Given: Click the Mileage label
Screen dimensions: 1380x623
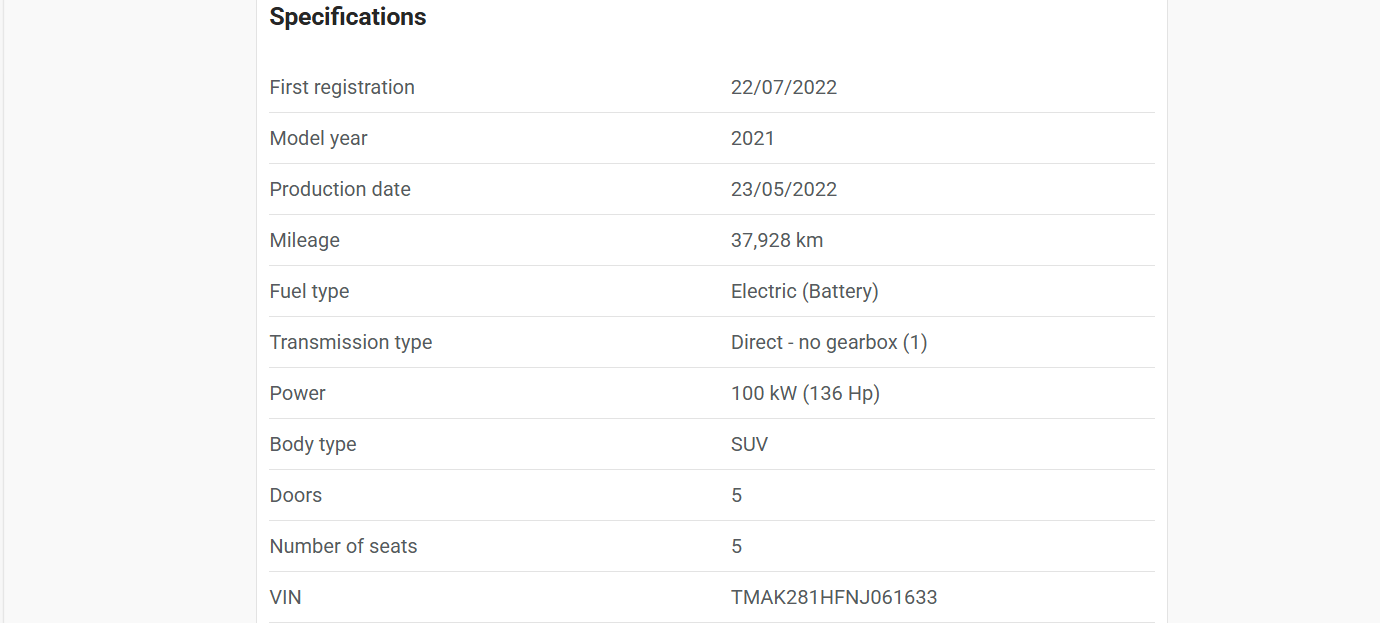Looking at the screenshot, I should [x=305, y=240].
